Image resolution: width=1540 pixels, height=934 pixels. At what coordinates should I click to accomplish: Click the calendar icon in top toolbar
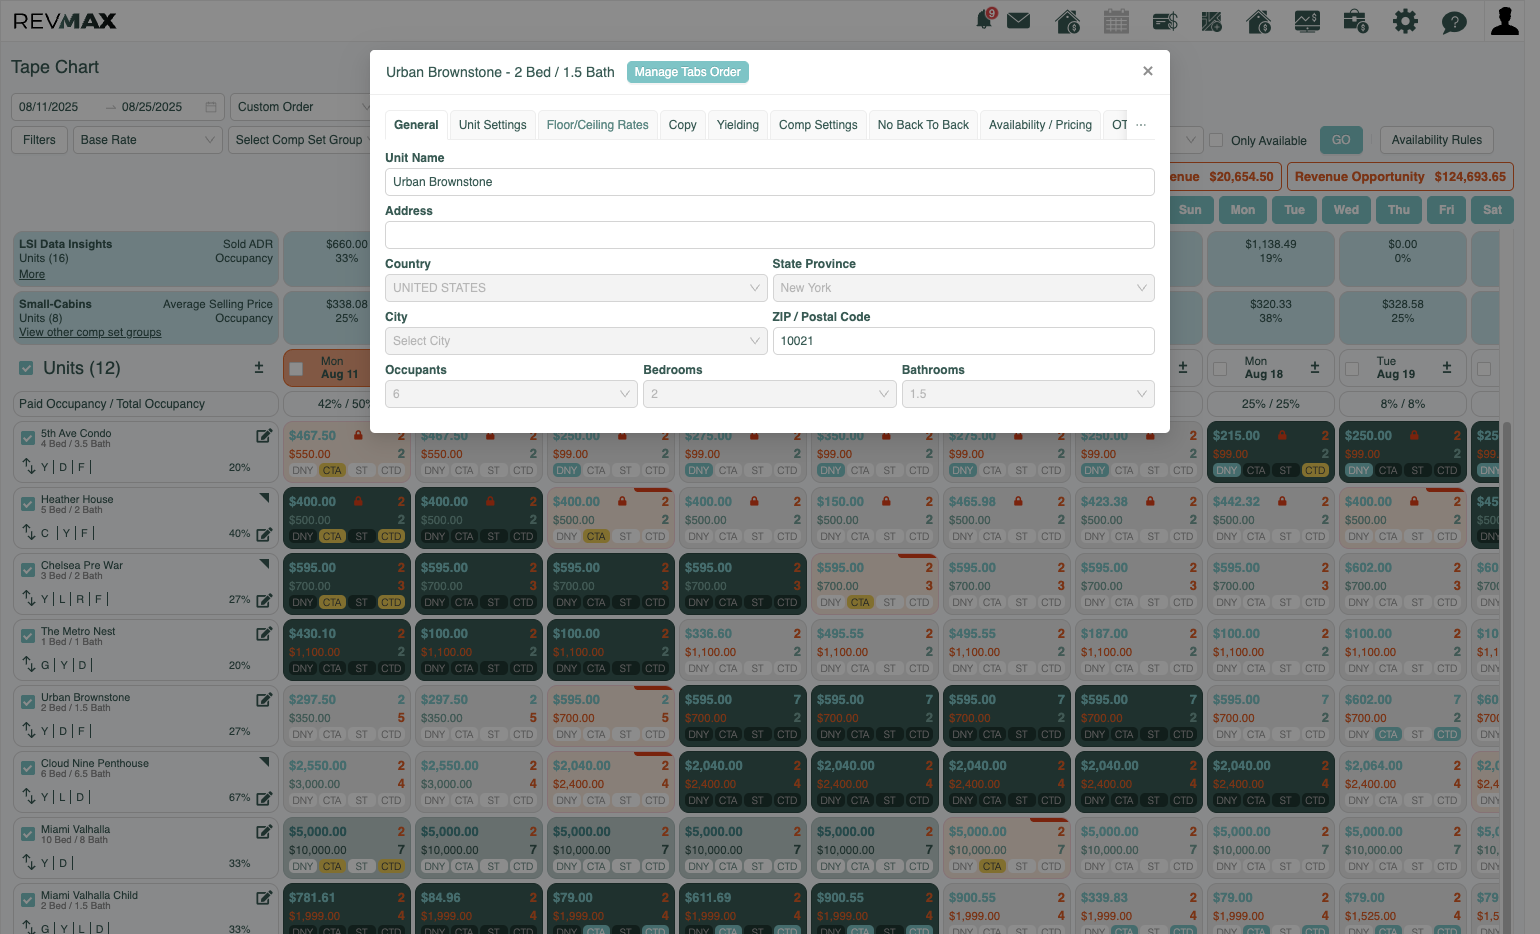[x=1116, y=21]
